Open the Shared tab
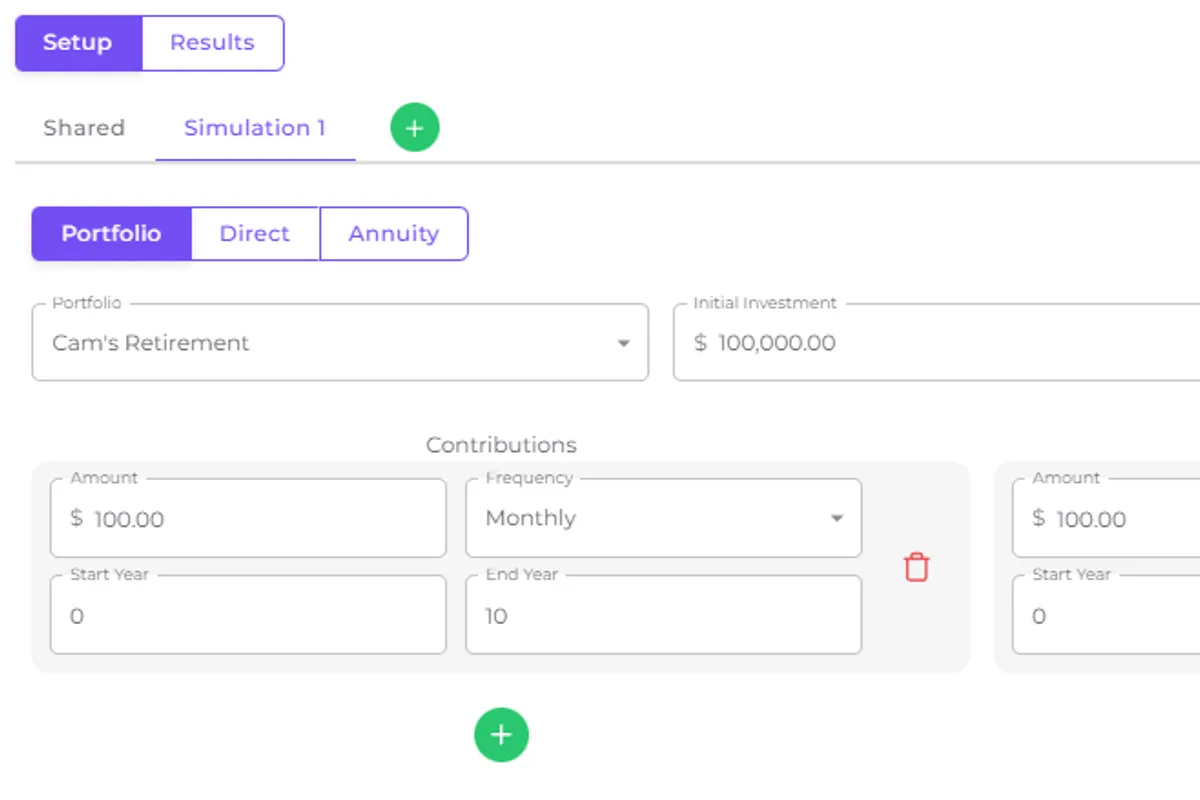 [84, 128]
